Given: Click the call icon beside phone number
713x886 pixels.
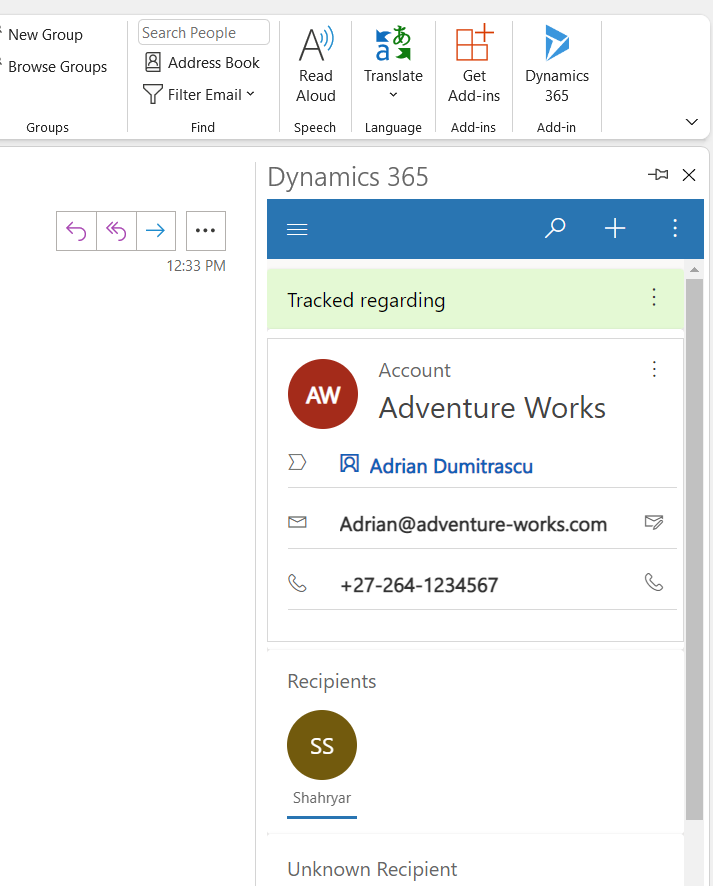Looking at the screenshot, I should pos(654,582).
